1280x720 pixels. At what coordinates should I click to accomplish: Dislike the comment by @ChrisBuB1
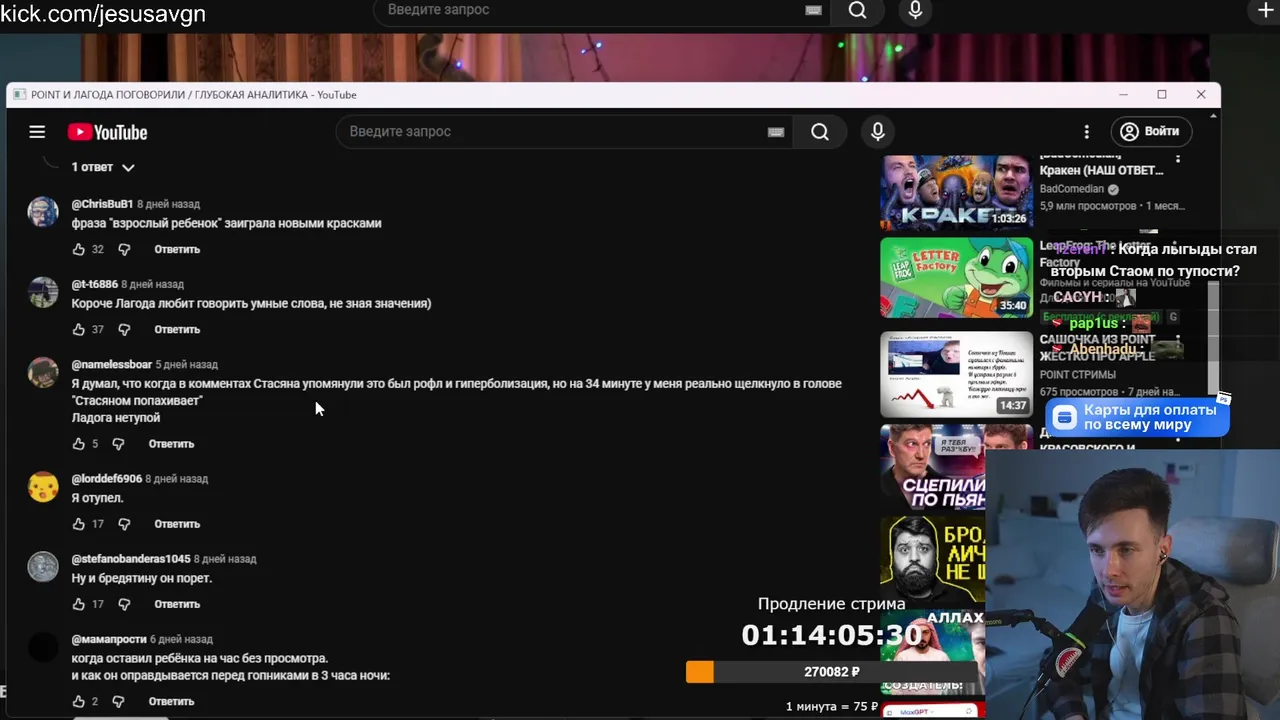124,249
